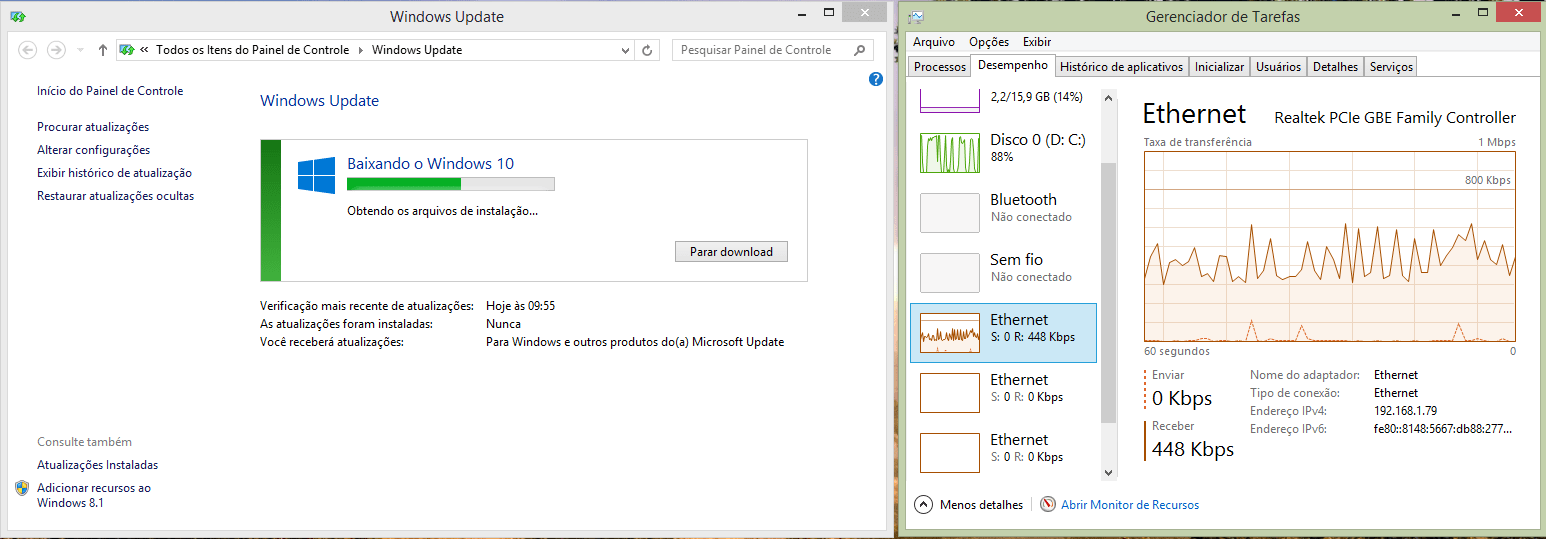1546x539 pixels.
Task: Click the Back arrow in Windows Update
Action: click(27, 50)
